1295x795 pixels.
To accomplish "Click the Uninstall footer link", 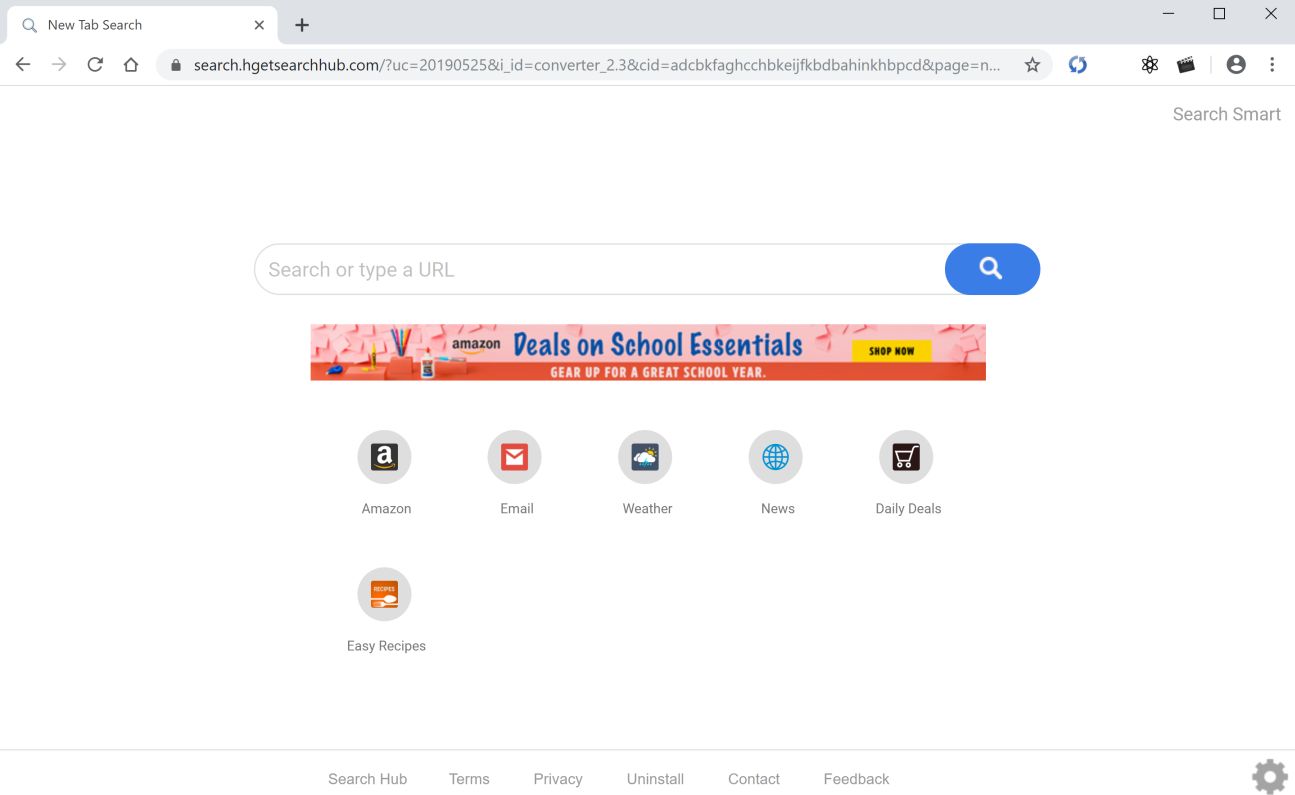I will click(655, 779).
